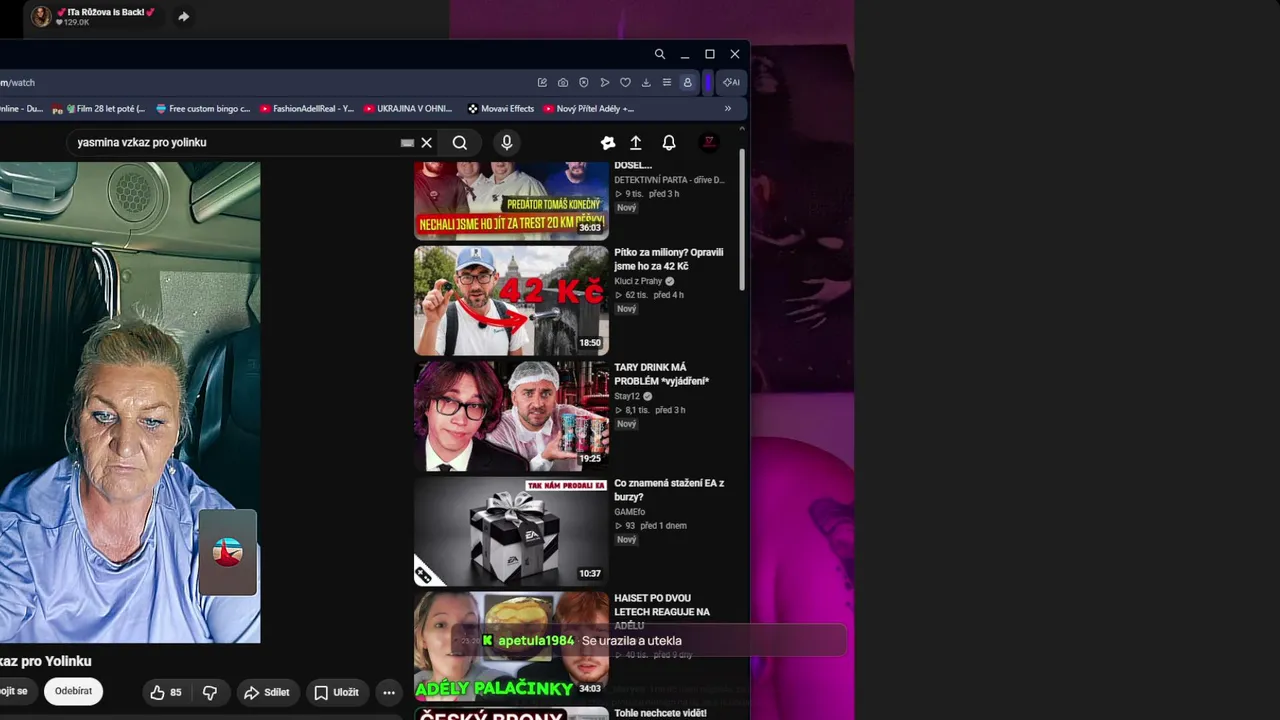Bookmark the page with the heart icon

click(625, 83)
